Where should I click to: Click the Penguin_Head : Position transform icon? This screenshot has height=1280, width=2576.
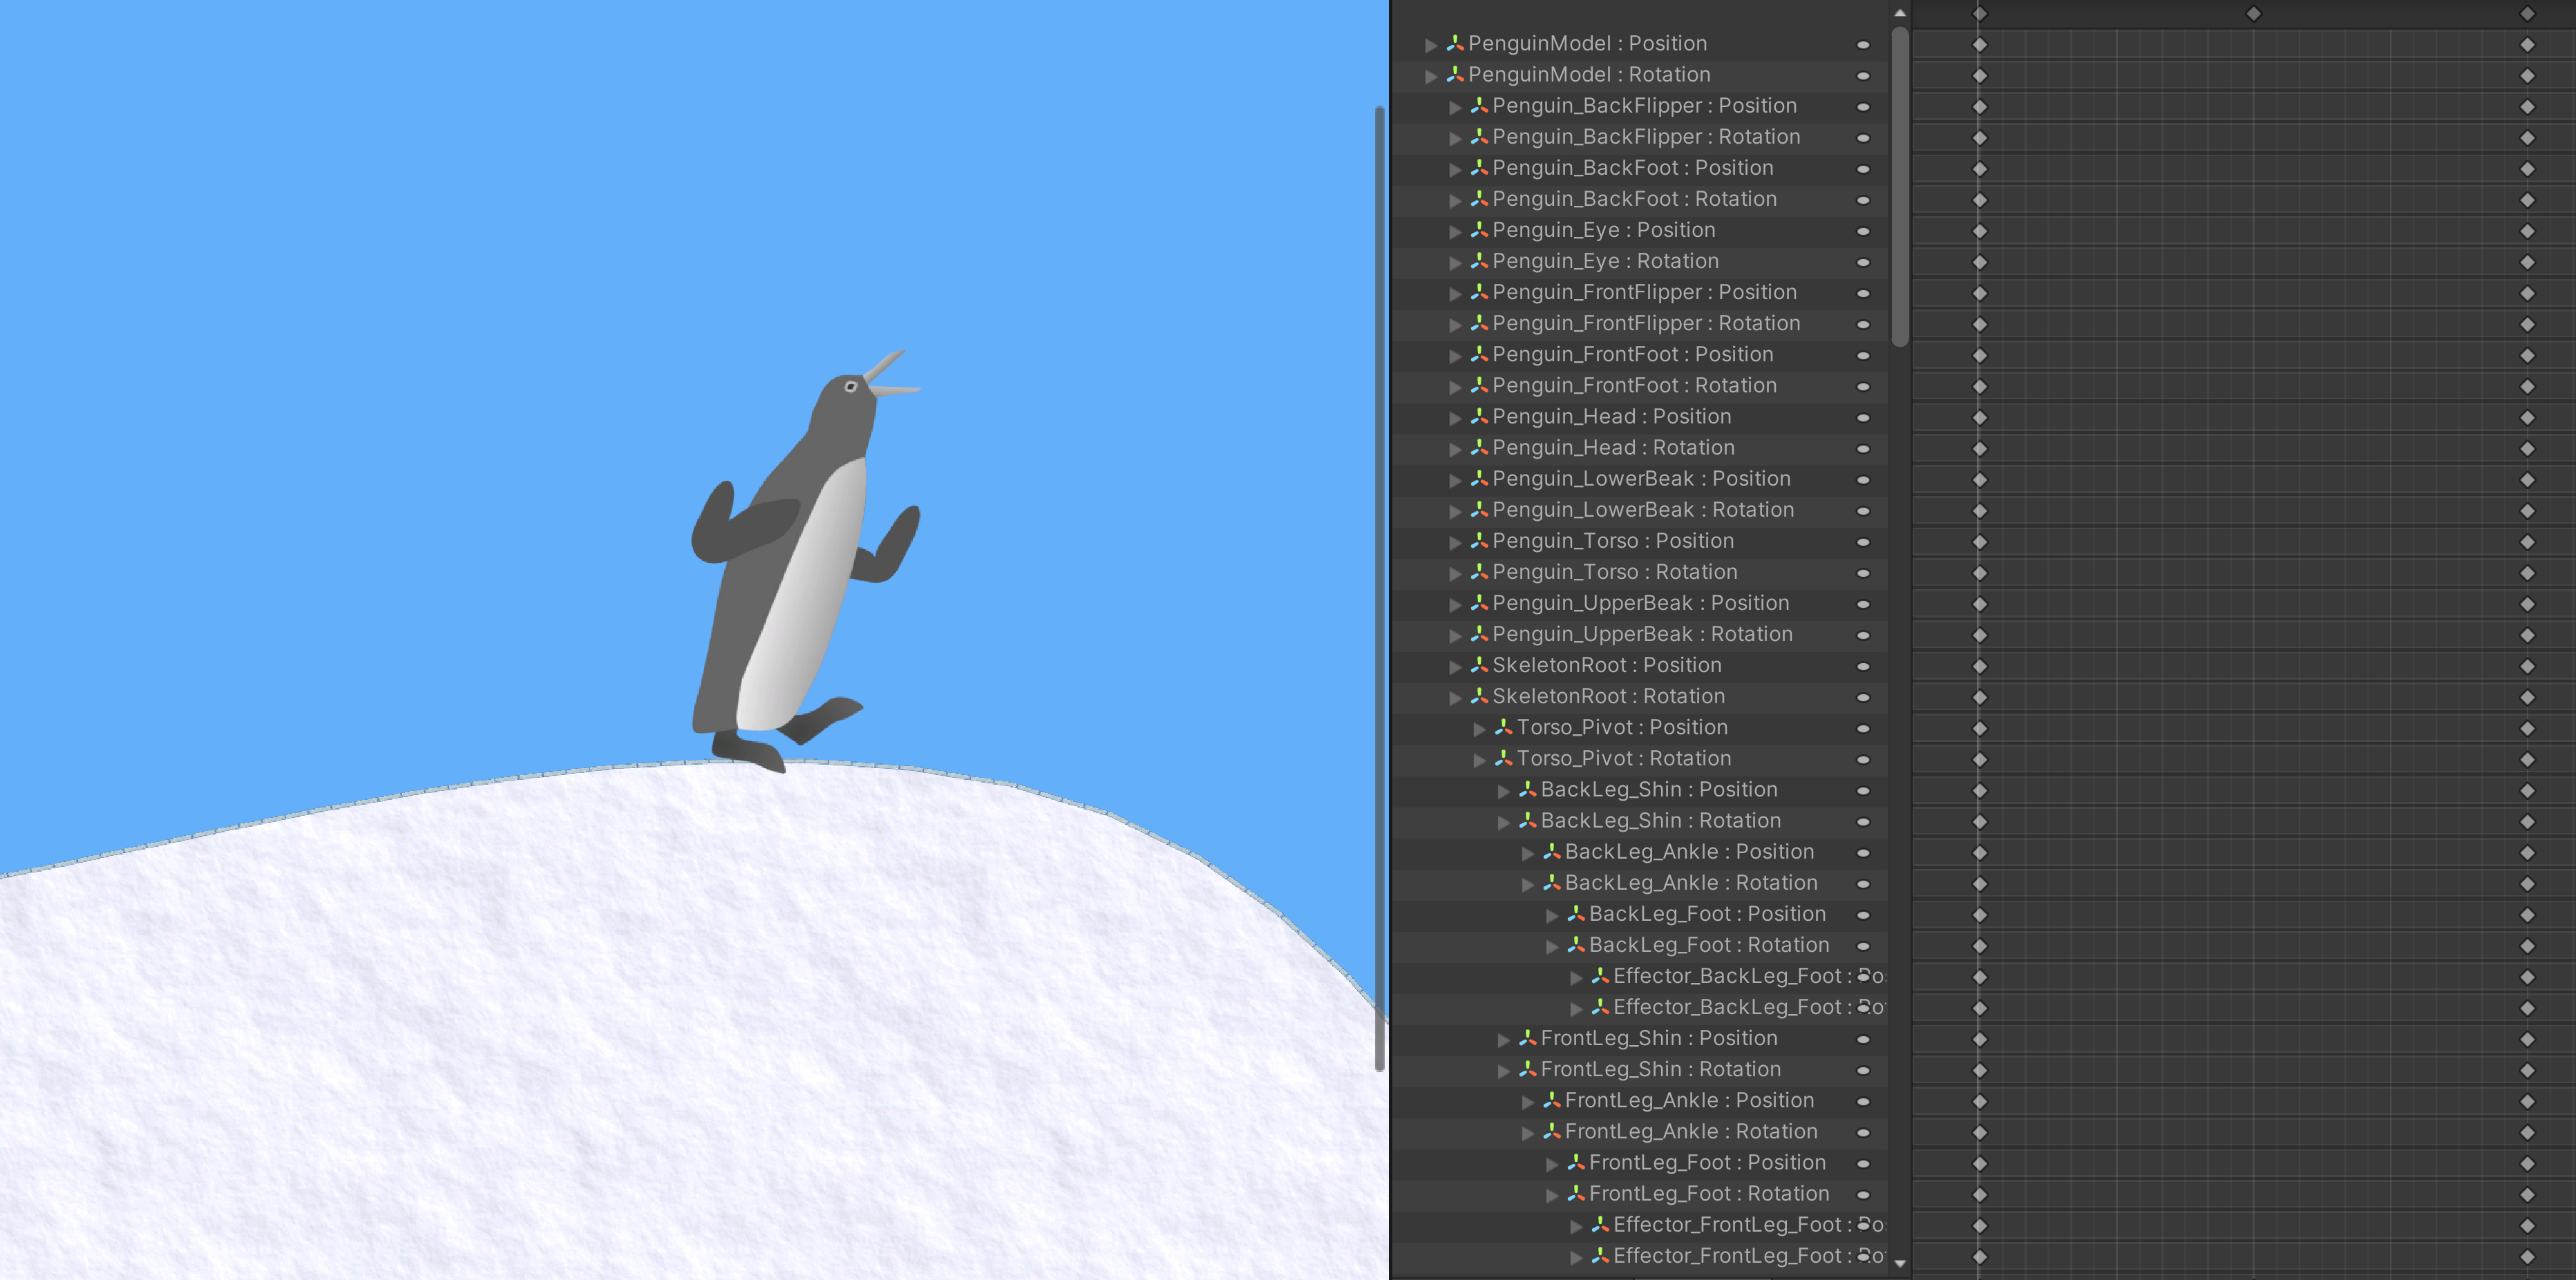tap(1479, 417)
